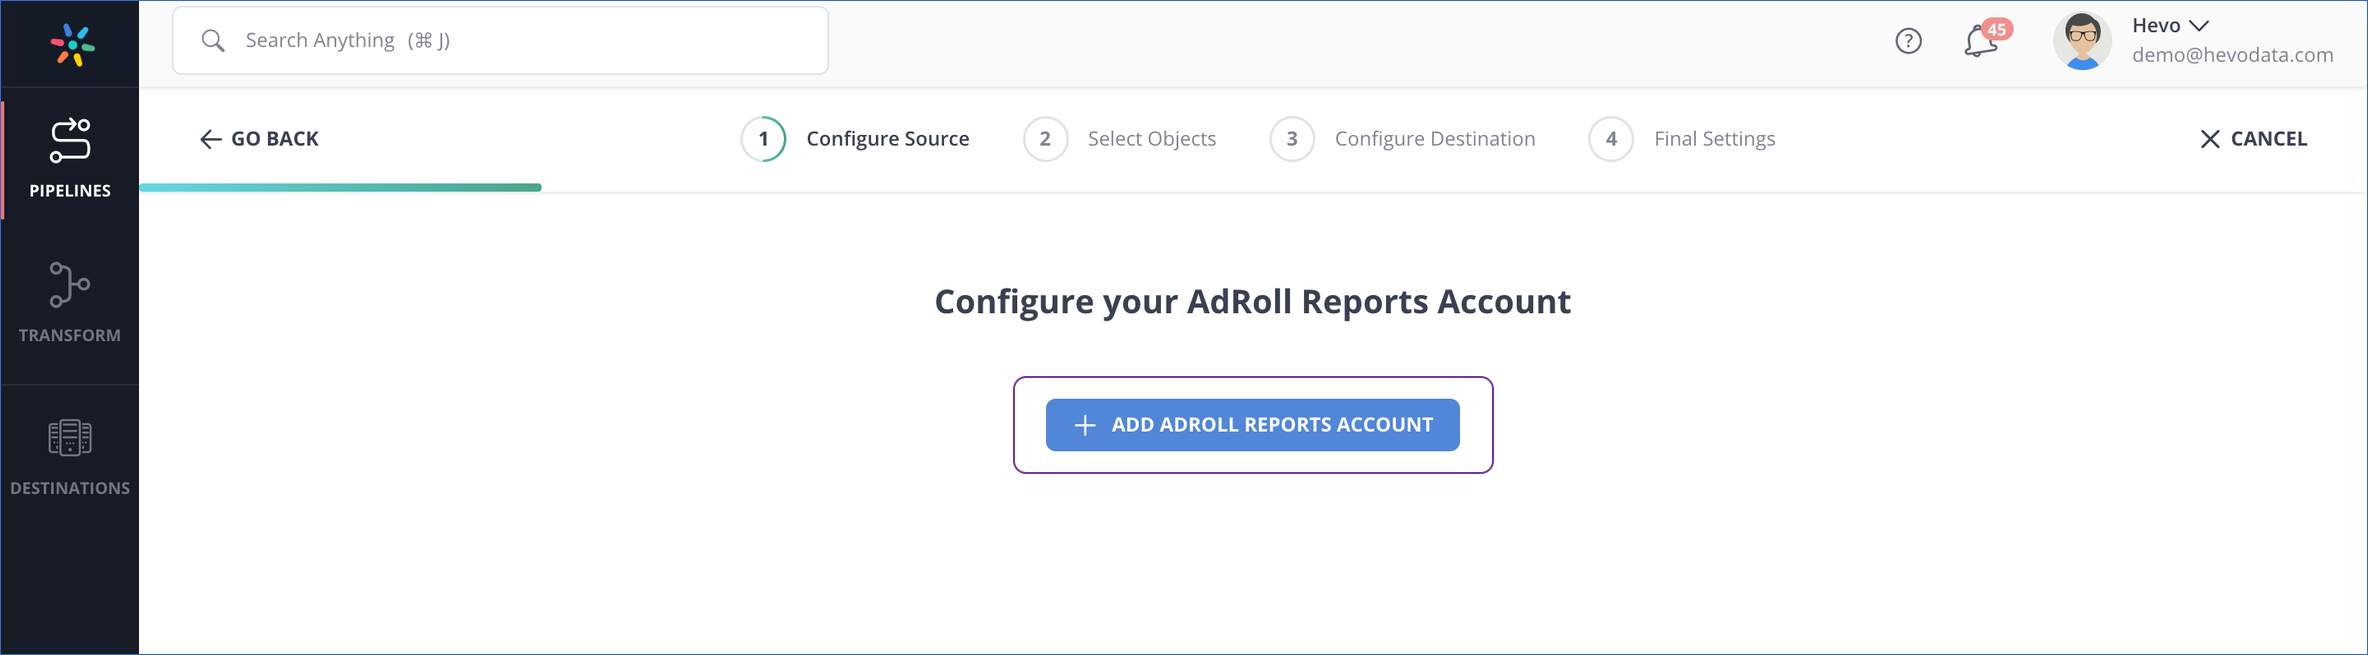Select the Transform icon in the sidebar
Image resolution: width=2368 pixels, height=655 pixels.
click(69, 287)
